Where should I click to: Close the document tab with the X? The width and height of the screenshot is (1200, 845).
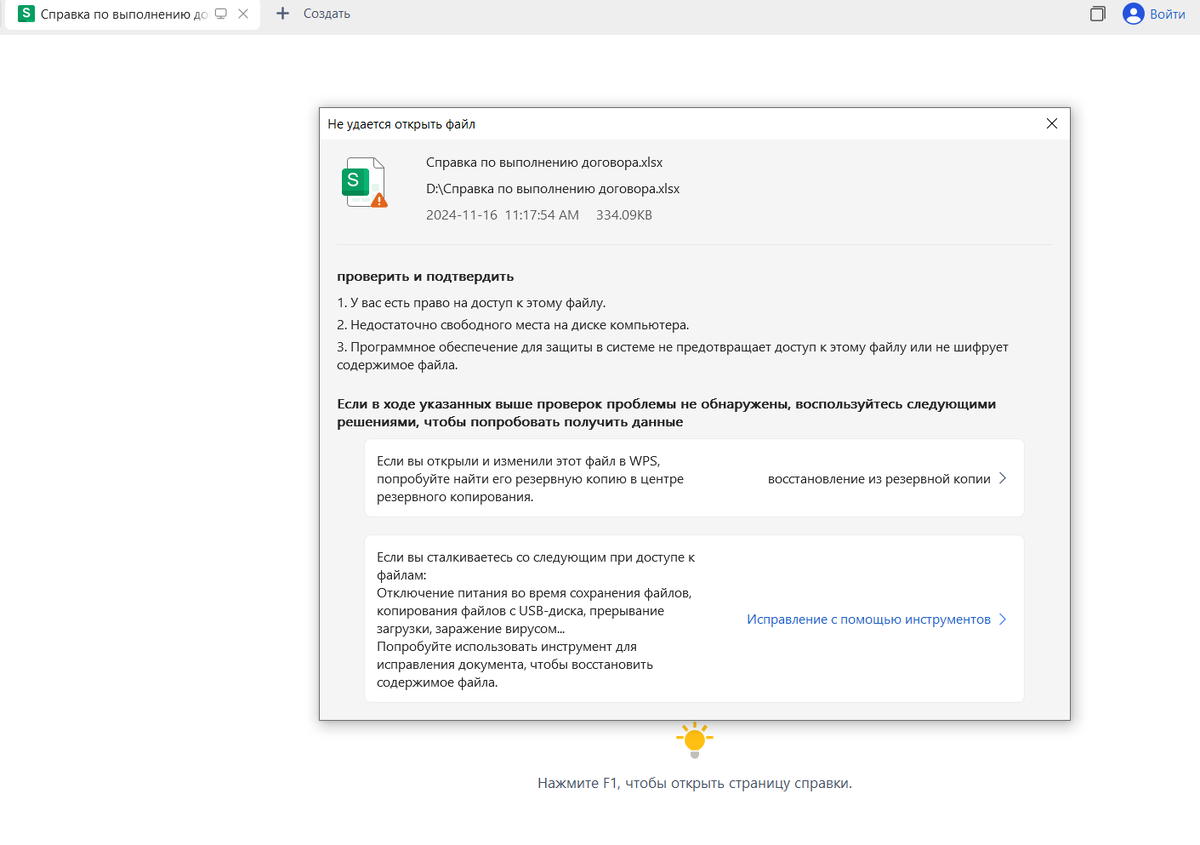(x=243, y=15)
